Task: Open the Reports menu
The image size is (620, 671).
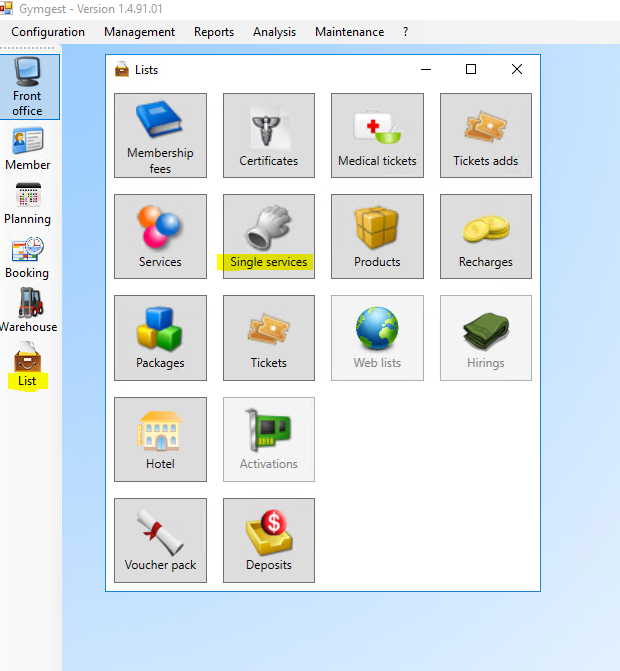Action: tap(214, 32)
